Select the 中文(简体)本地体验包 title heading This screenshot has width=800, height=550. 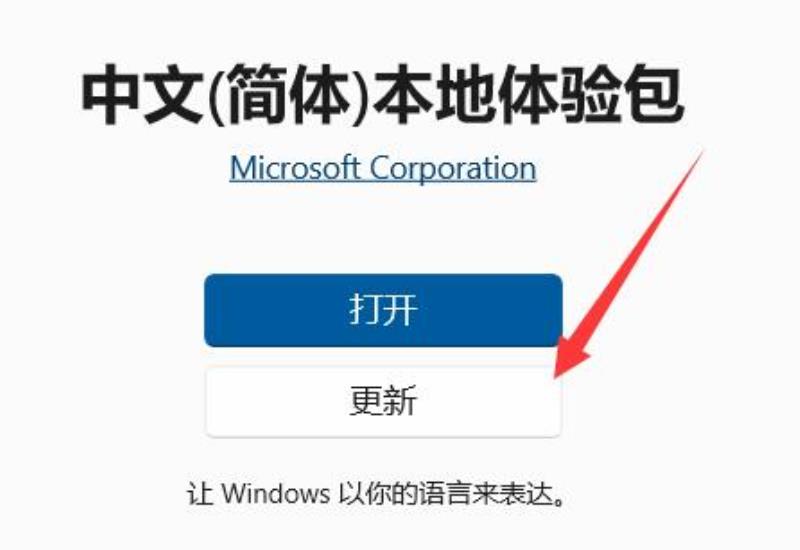coord(382,95)
